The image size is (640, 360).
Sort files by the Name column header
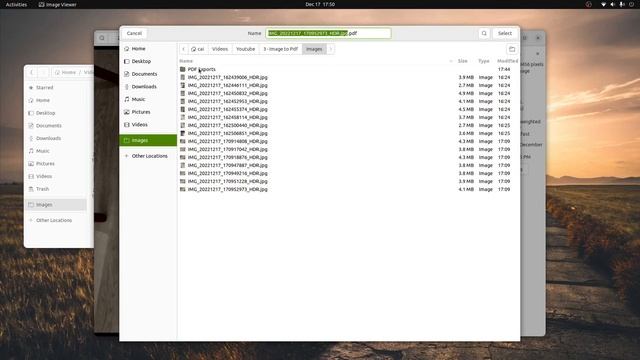[186, 61]
